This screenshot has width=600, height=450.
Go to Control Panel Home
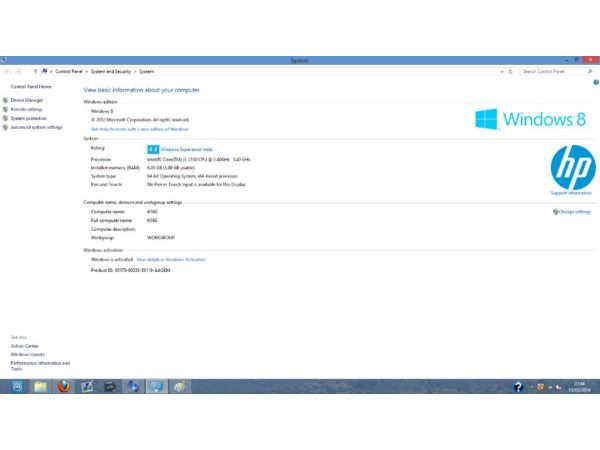31,87
